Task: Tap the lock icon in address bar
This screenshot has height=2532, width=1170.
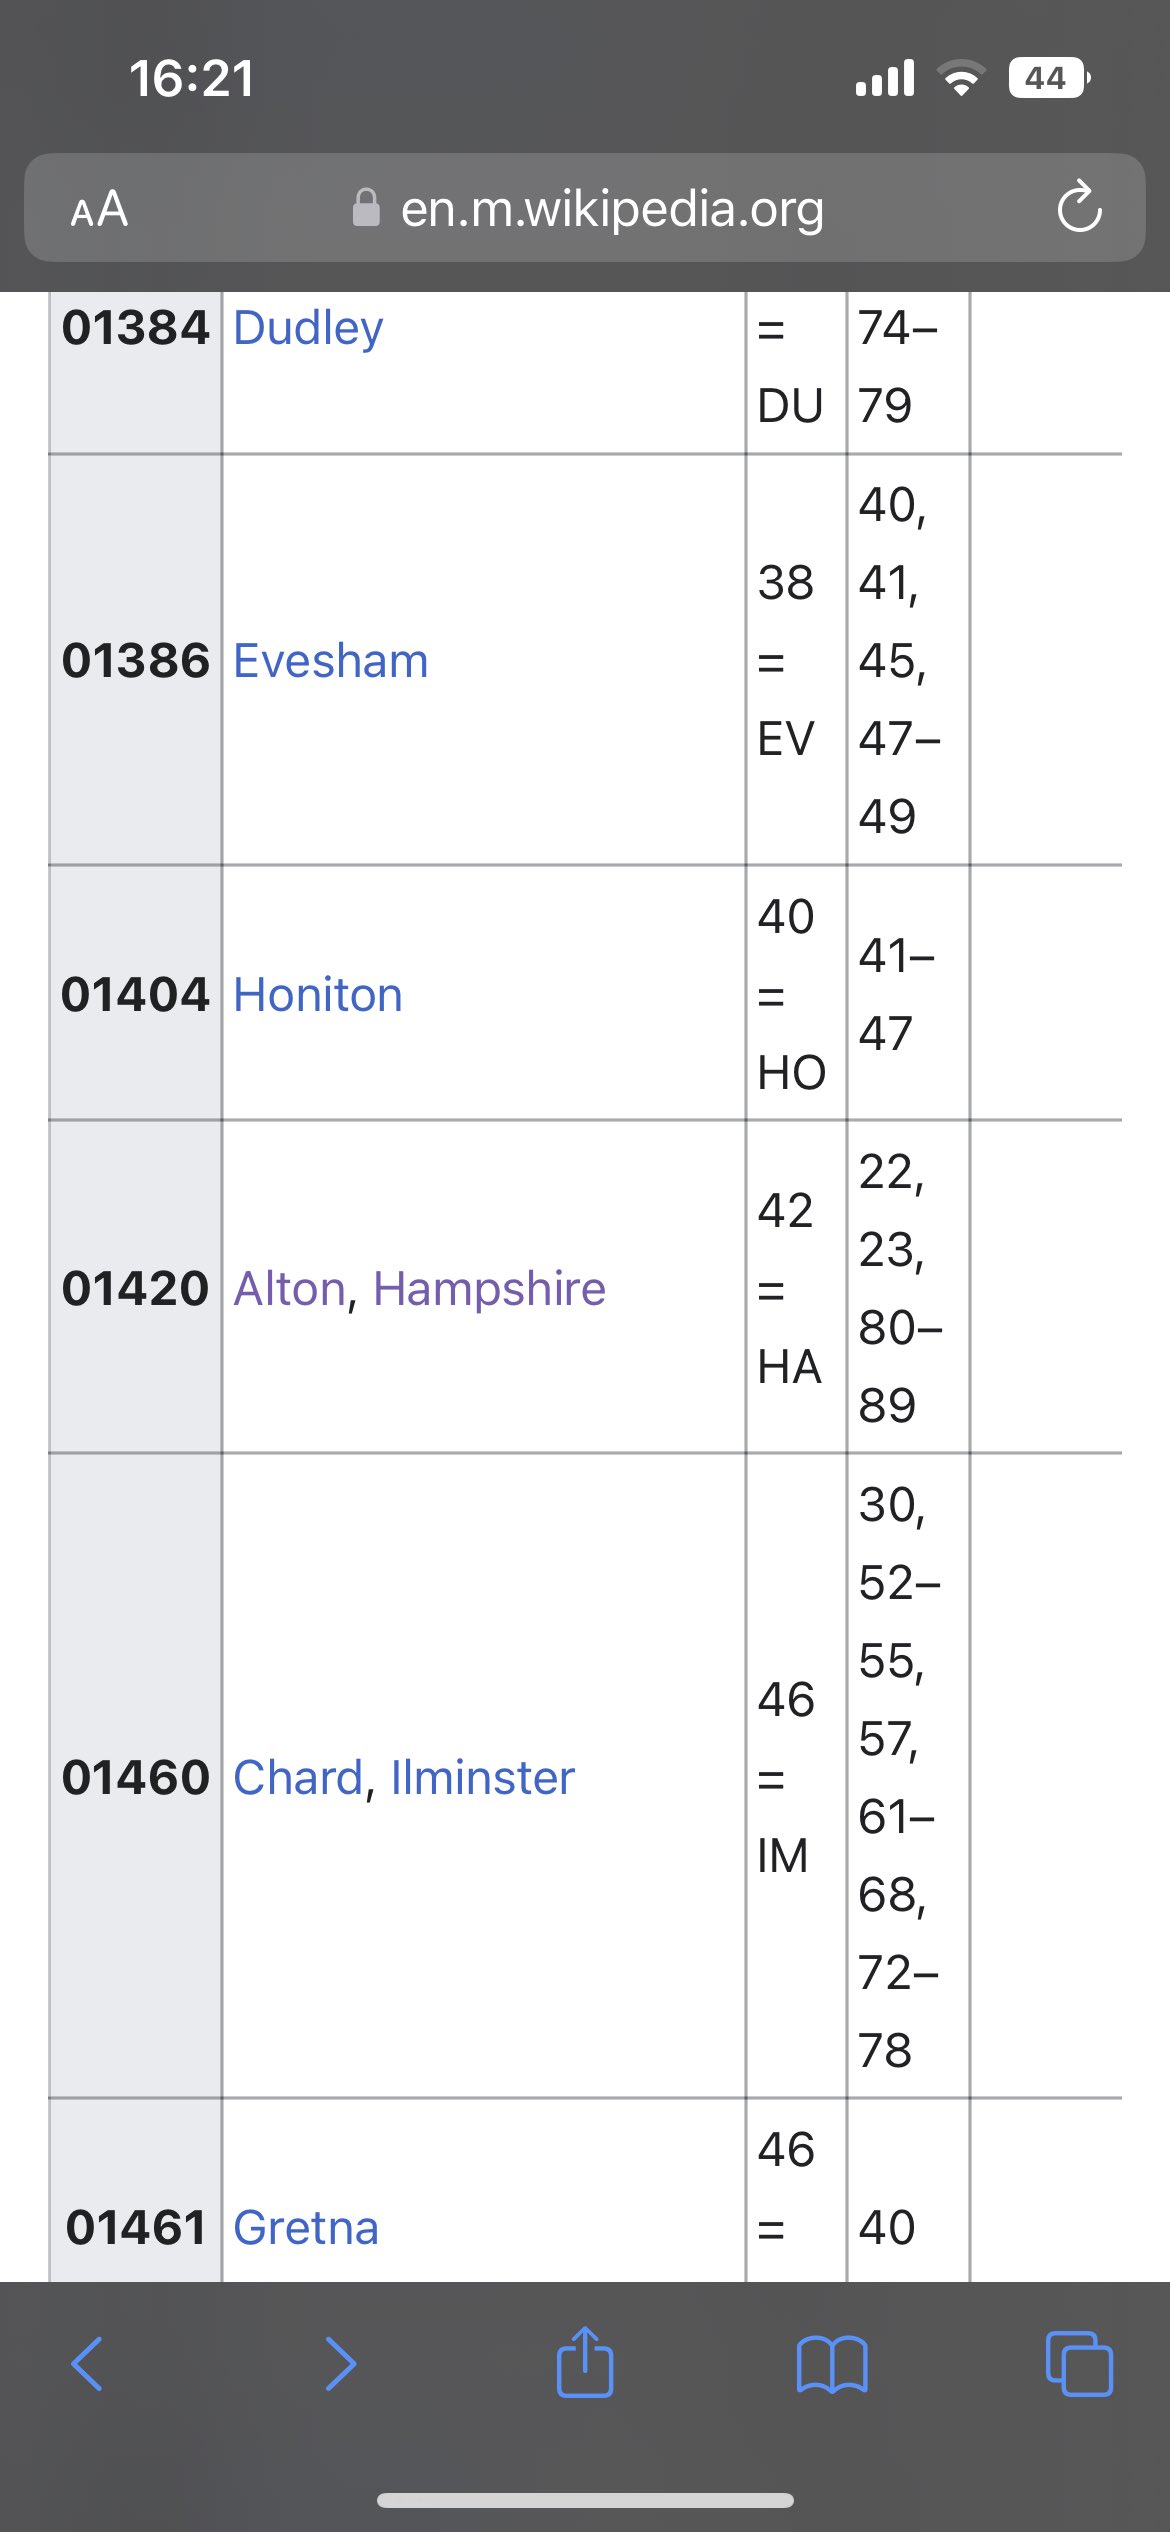Action: tap(366, 208)
